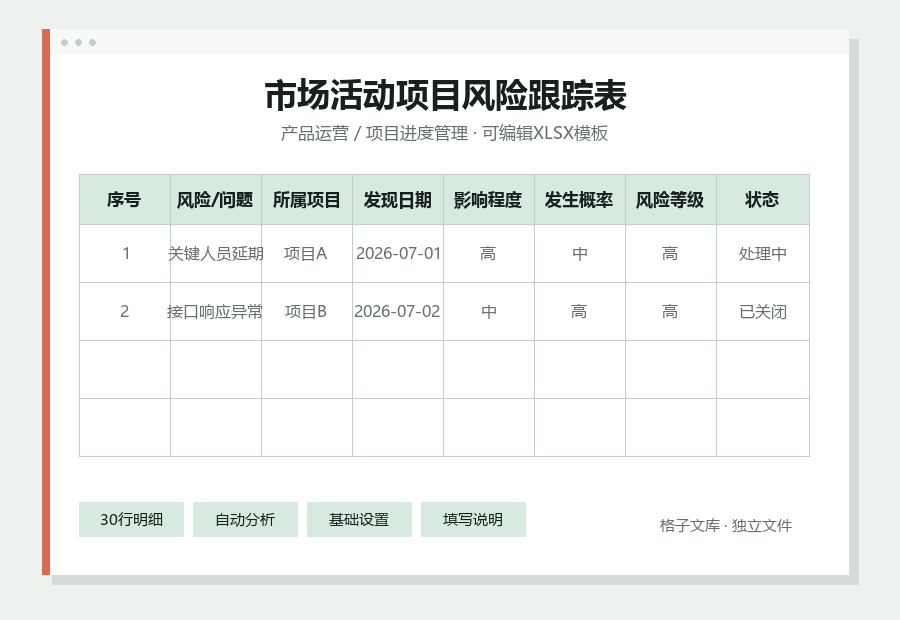This screenshot has height=620, width=900.
Task: Select the 状态 column header
Action: click(x=763, y=200)
